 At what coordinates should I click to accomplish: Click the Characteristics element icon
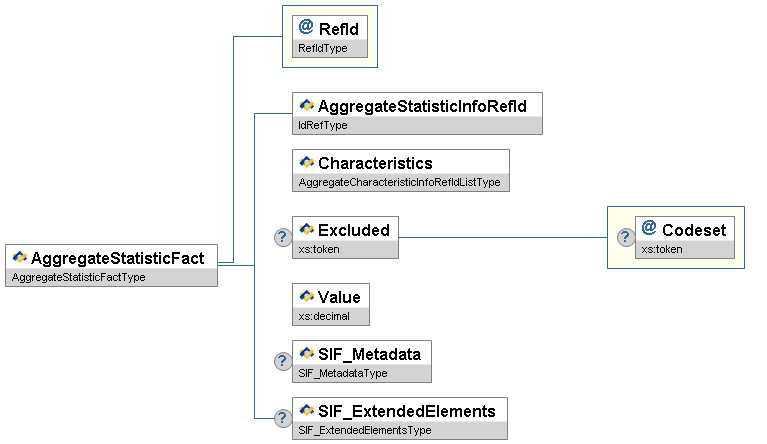307,162
